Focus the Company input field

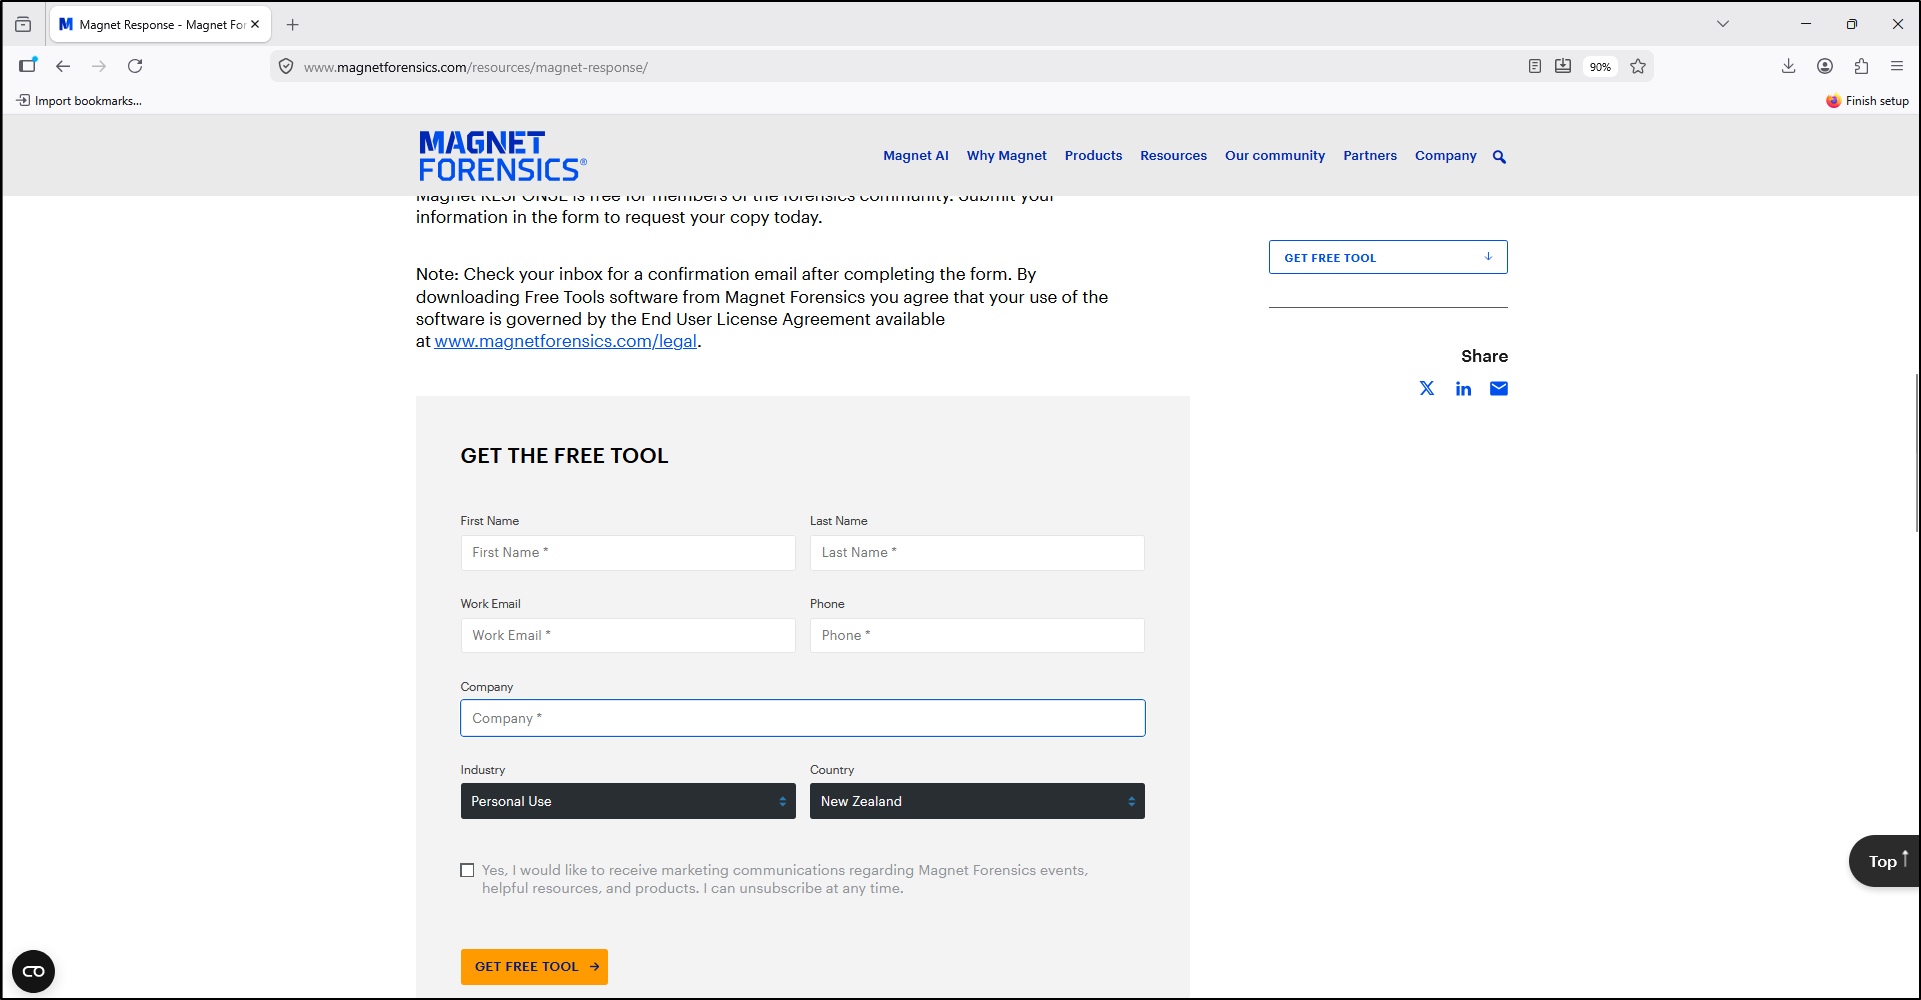tap(803, 718)
